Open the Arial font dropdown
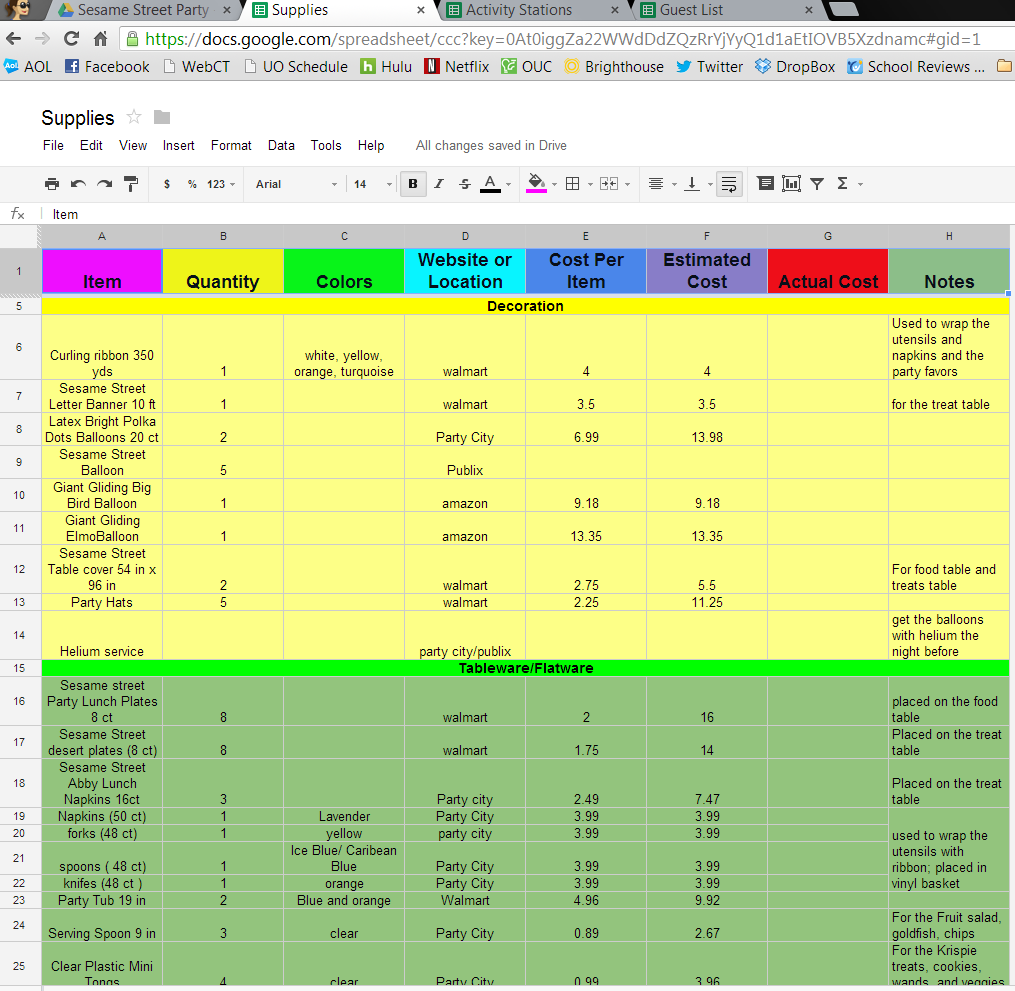Viewport: 1015px width, 991px height. (296, 184)
